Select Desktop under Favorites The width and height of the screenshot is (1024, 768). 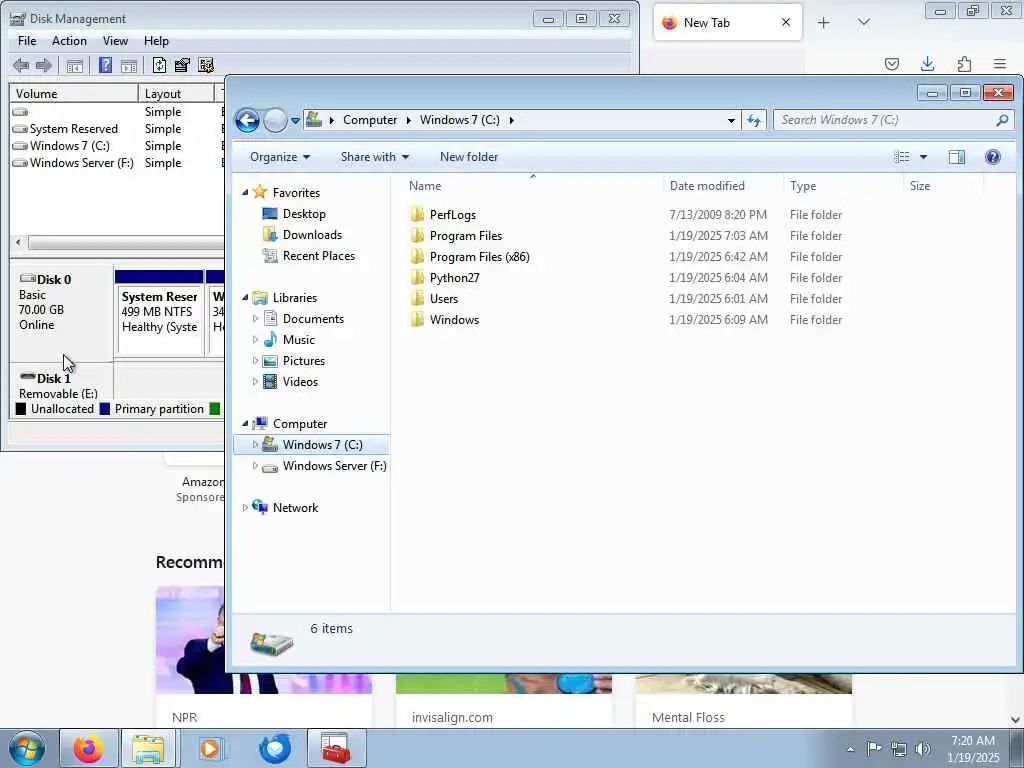coord(304,214)
